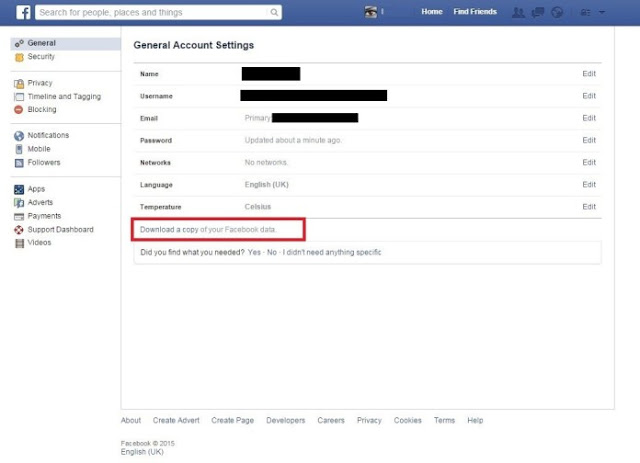640x463 pixels.
Task: Open Blocking settings section
Action: pos(42,109)
